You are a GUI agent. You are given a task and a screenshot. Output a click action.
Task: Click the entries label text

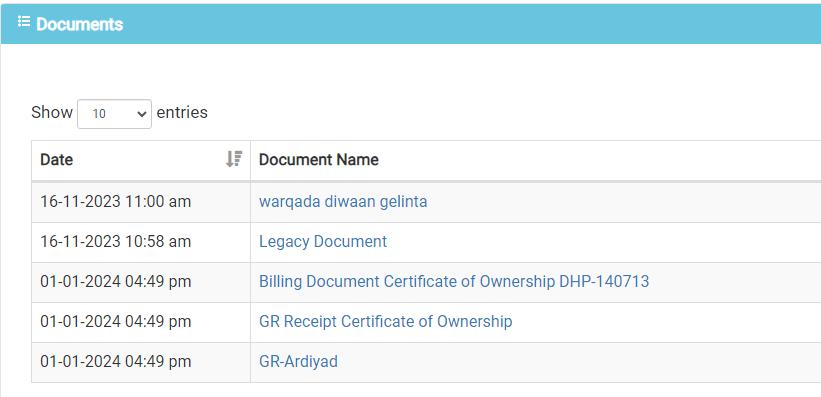(182, 113)
